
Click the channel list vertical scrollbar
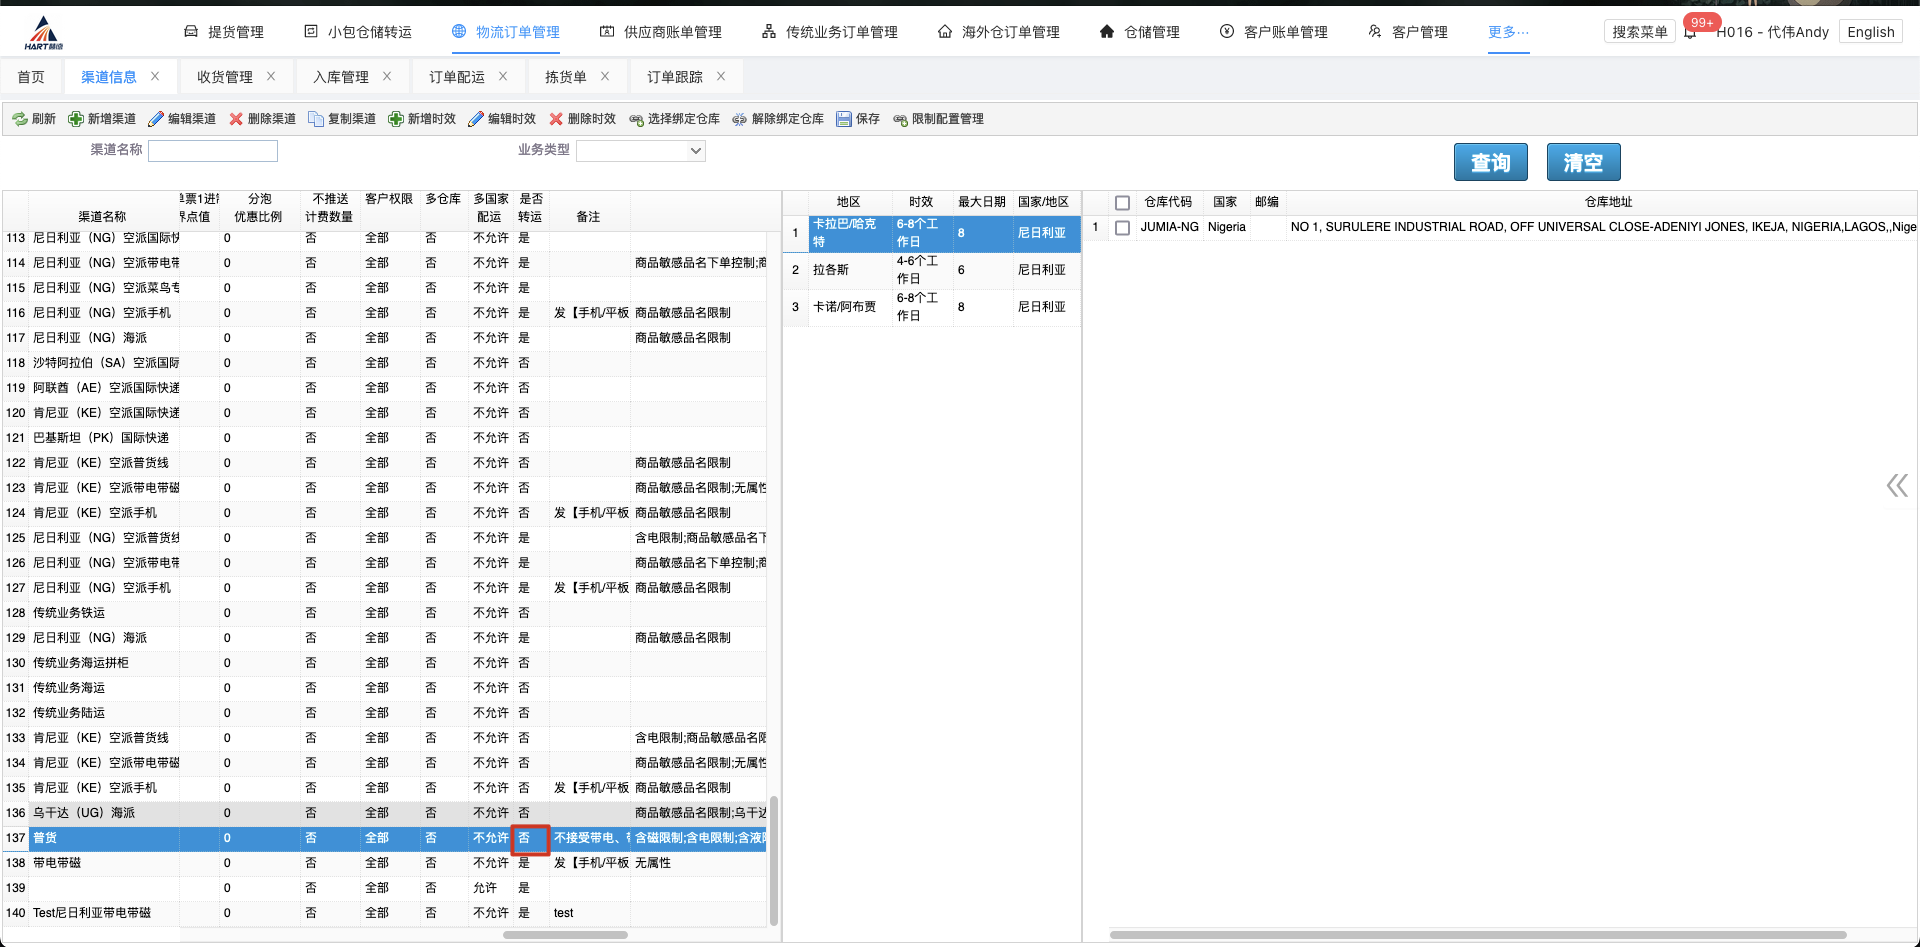point(774,860)
